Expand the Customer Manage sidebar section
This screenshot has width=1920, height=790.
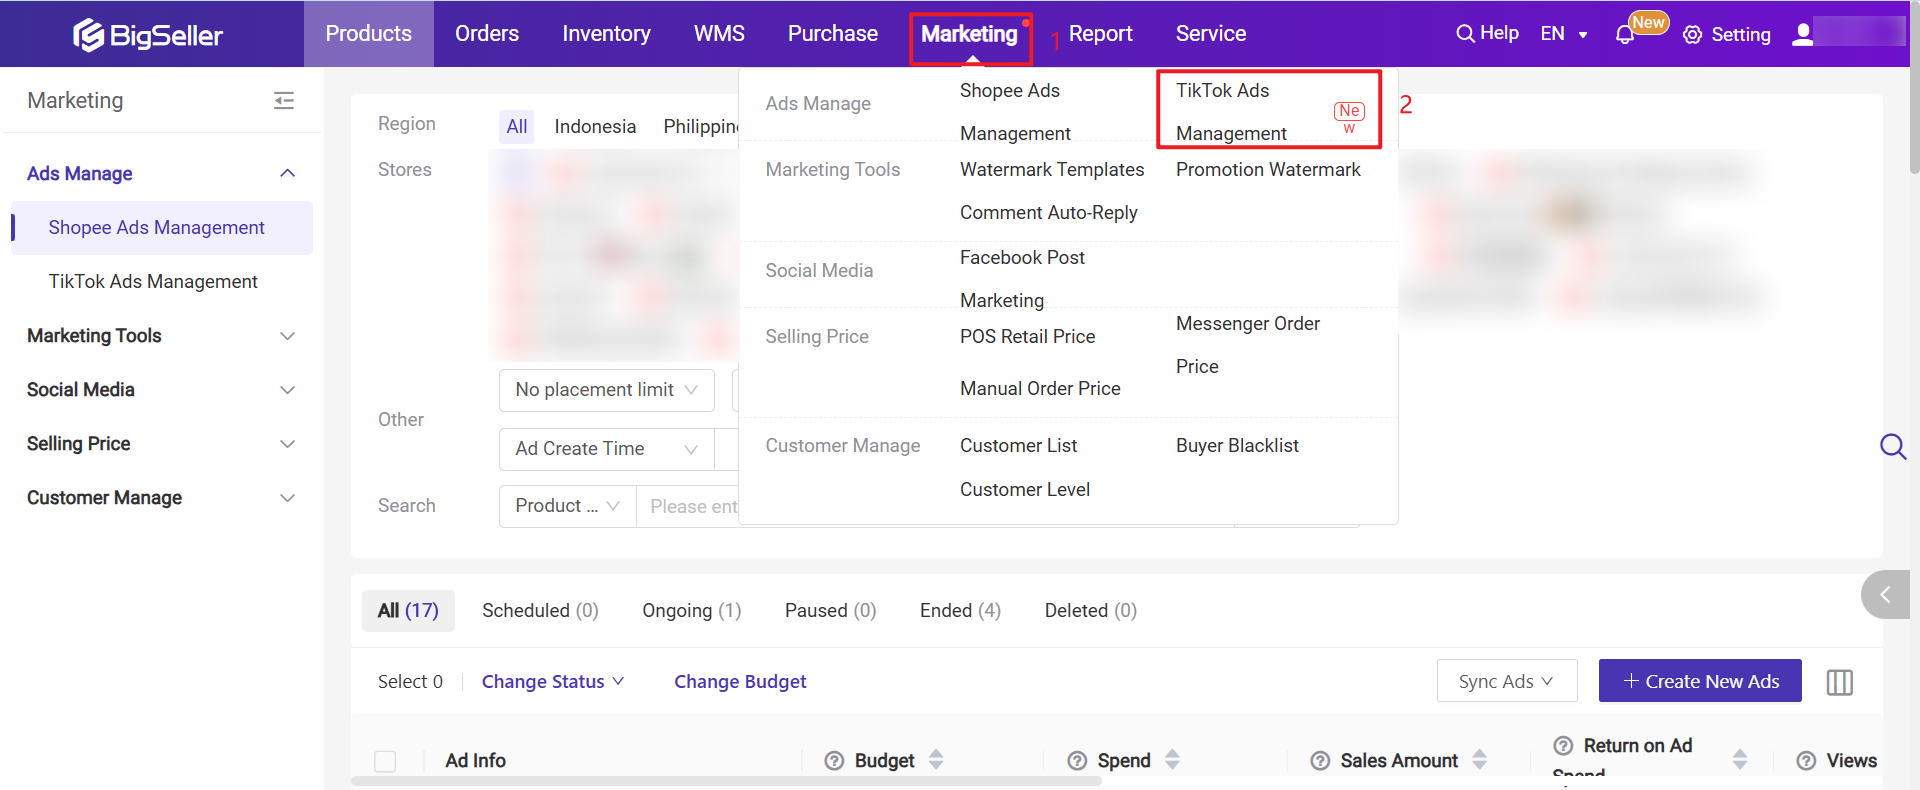point(287,498)
